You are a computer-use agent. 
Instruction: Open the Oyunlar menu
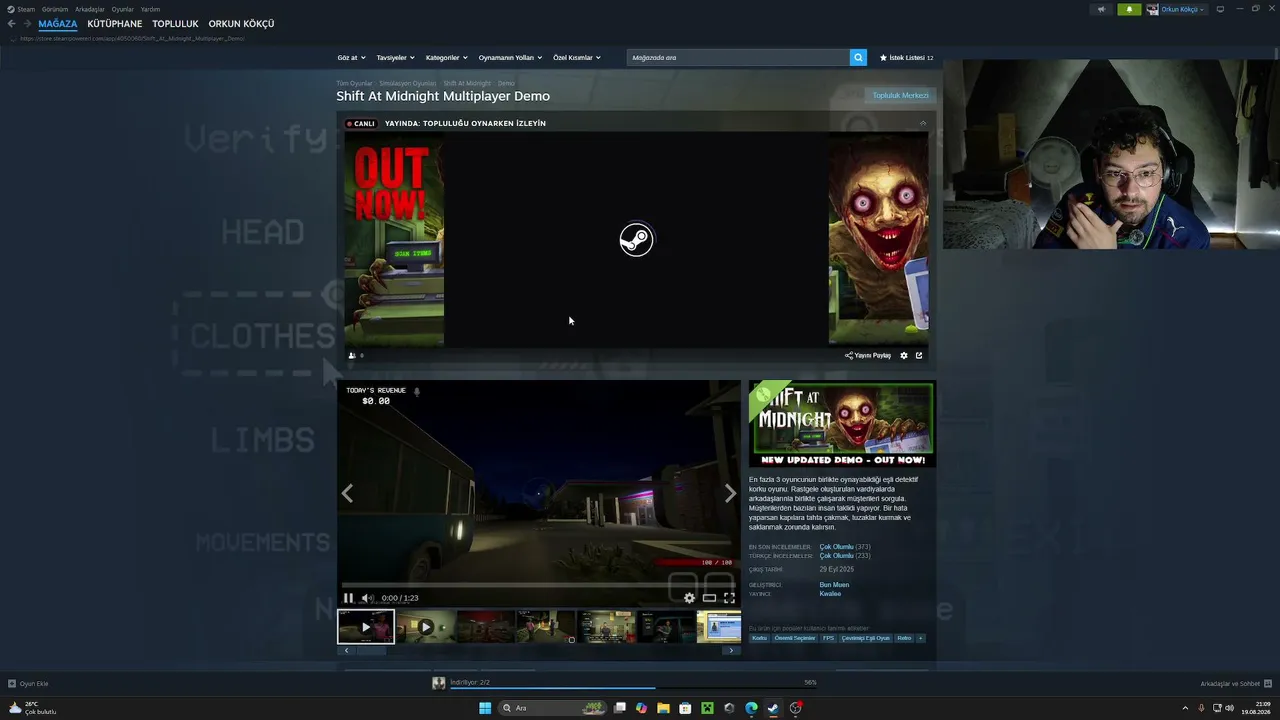(123, 9)
